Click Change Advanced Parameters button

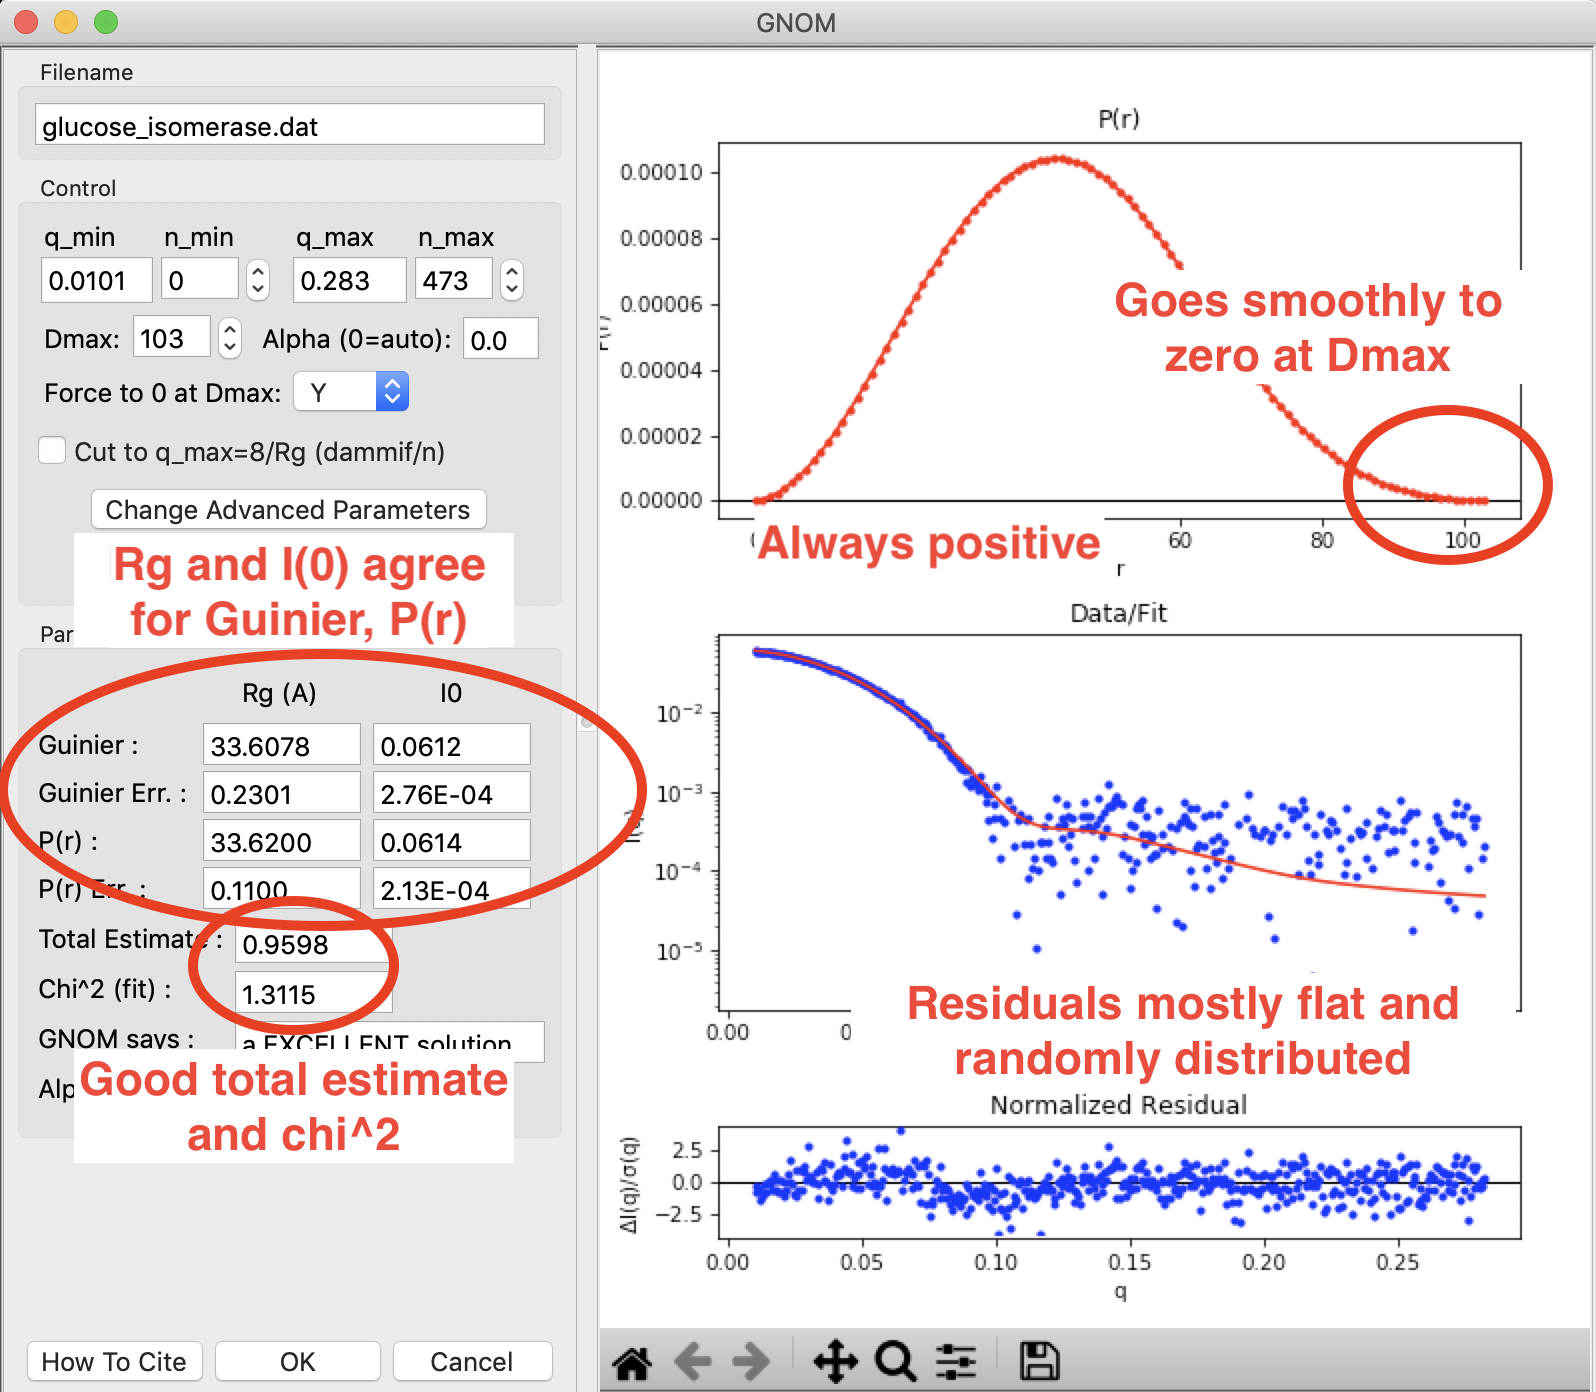tap(289, 510)
